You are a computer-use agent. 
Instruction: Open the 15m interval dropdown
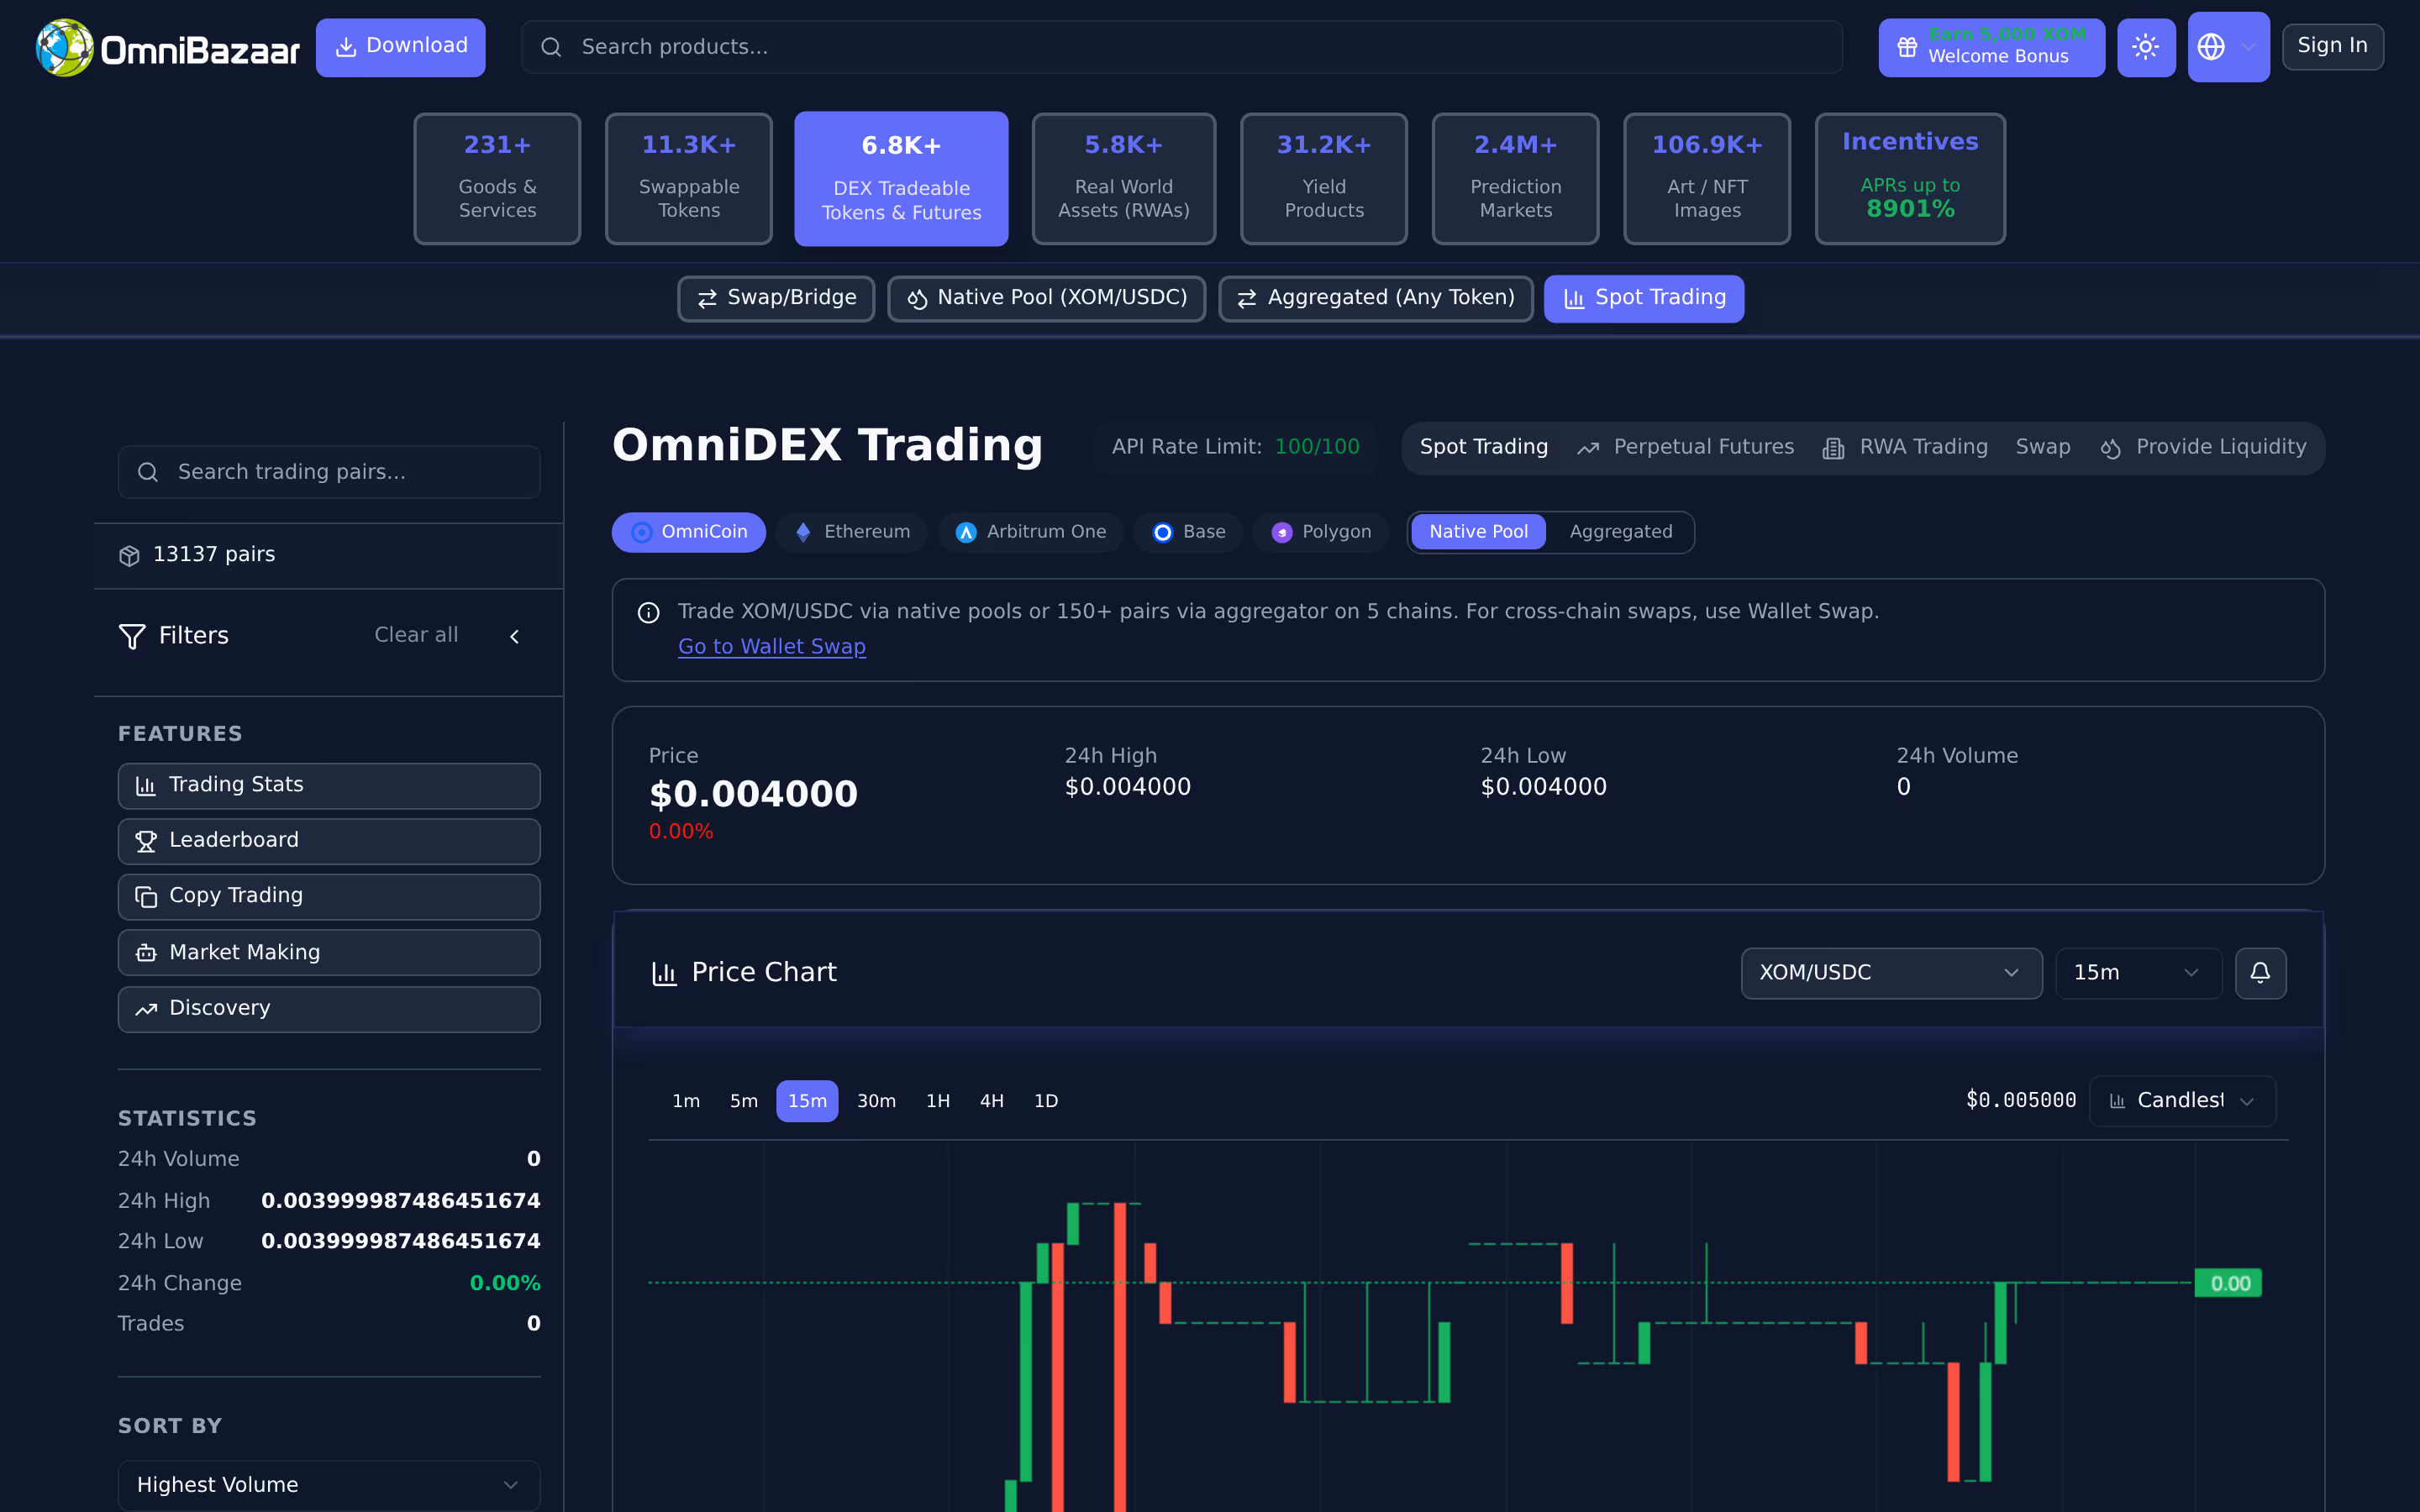pos(2138,973)
